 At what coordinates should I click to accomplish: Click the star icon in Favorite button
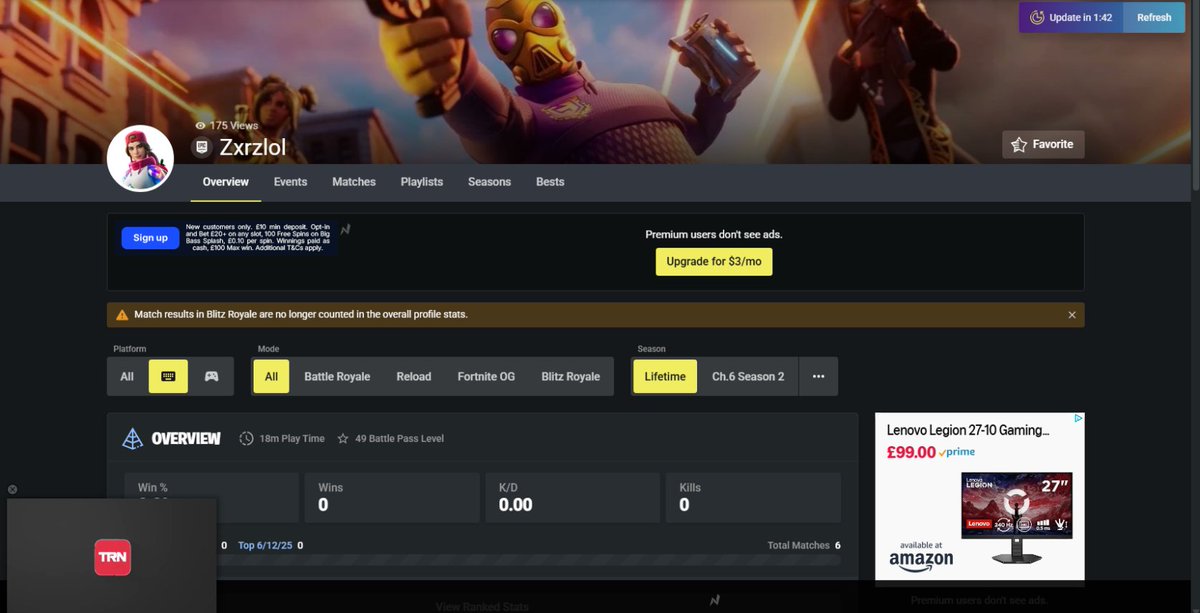coord(1019,145)
